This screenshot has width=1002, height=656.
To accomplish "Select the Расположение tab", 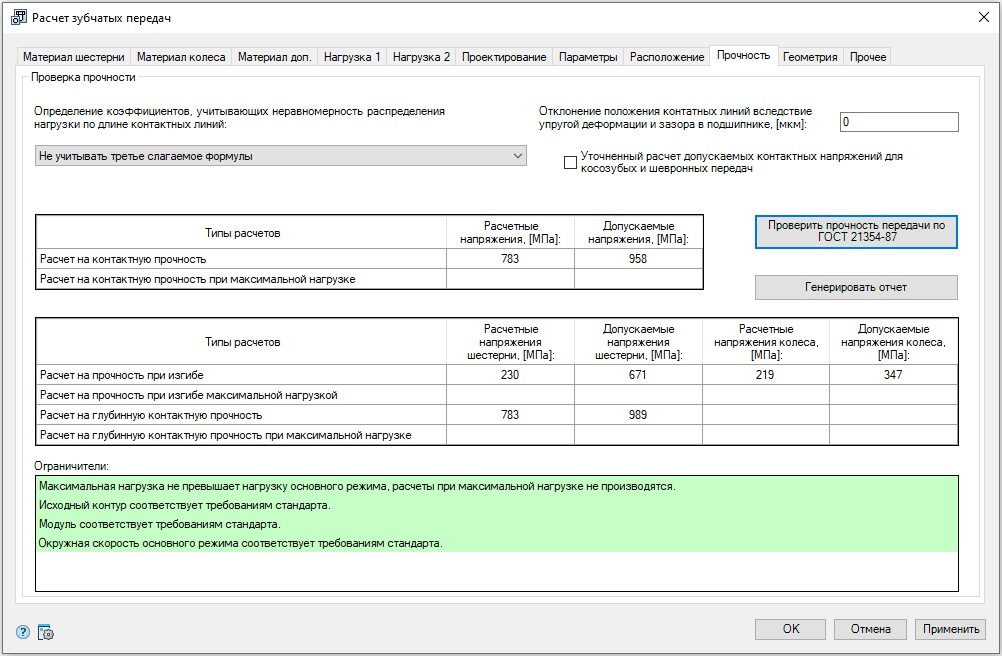I will 667,57.
